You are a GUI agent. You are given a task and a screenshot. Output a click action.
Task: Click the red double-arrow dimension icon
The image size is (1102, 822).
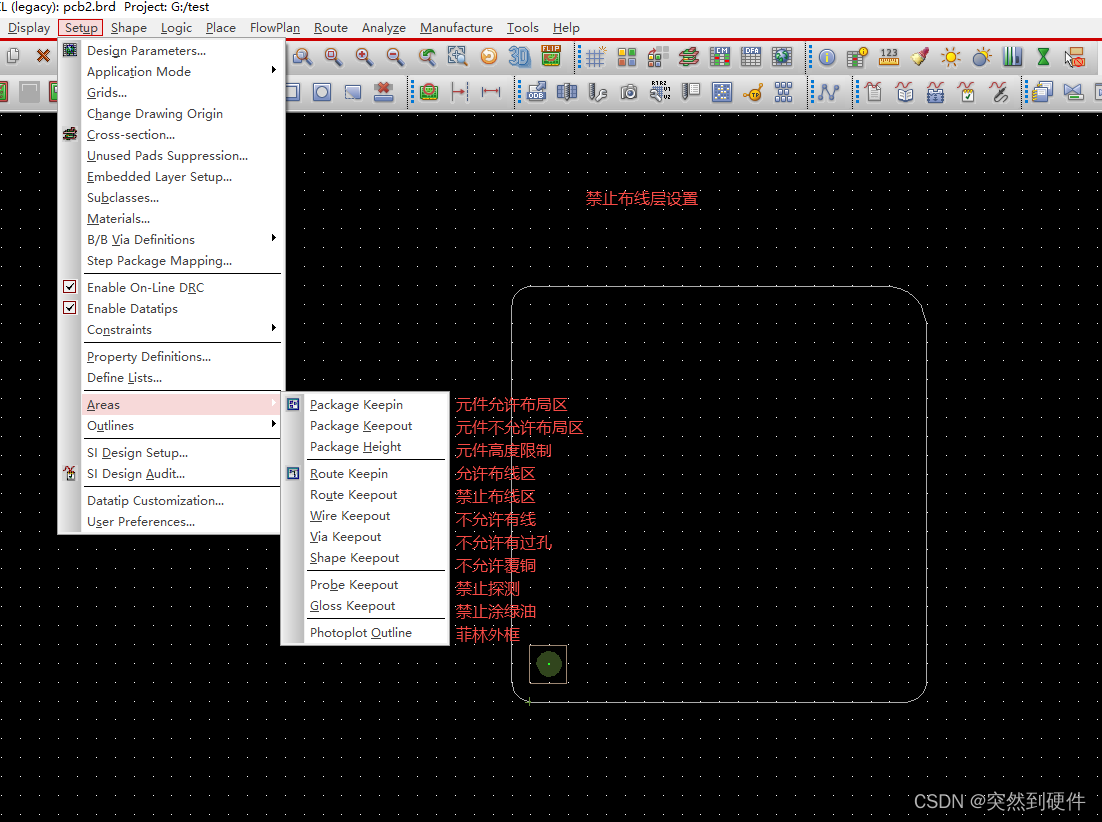pyautogui.click(x=491, y=92)
